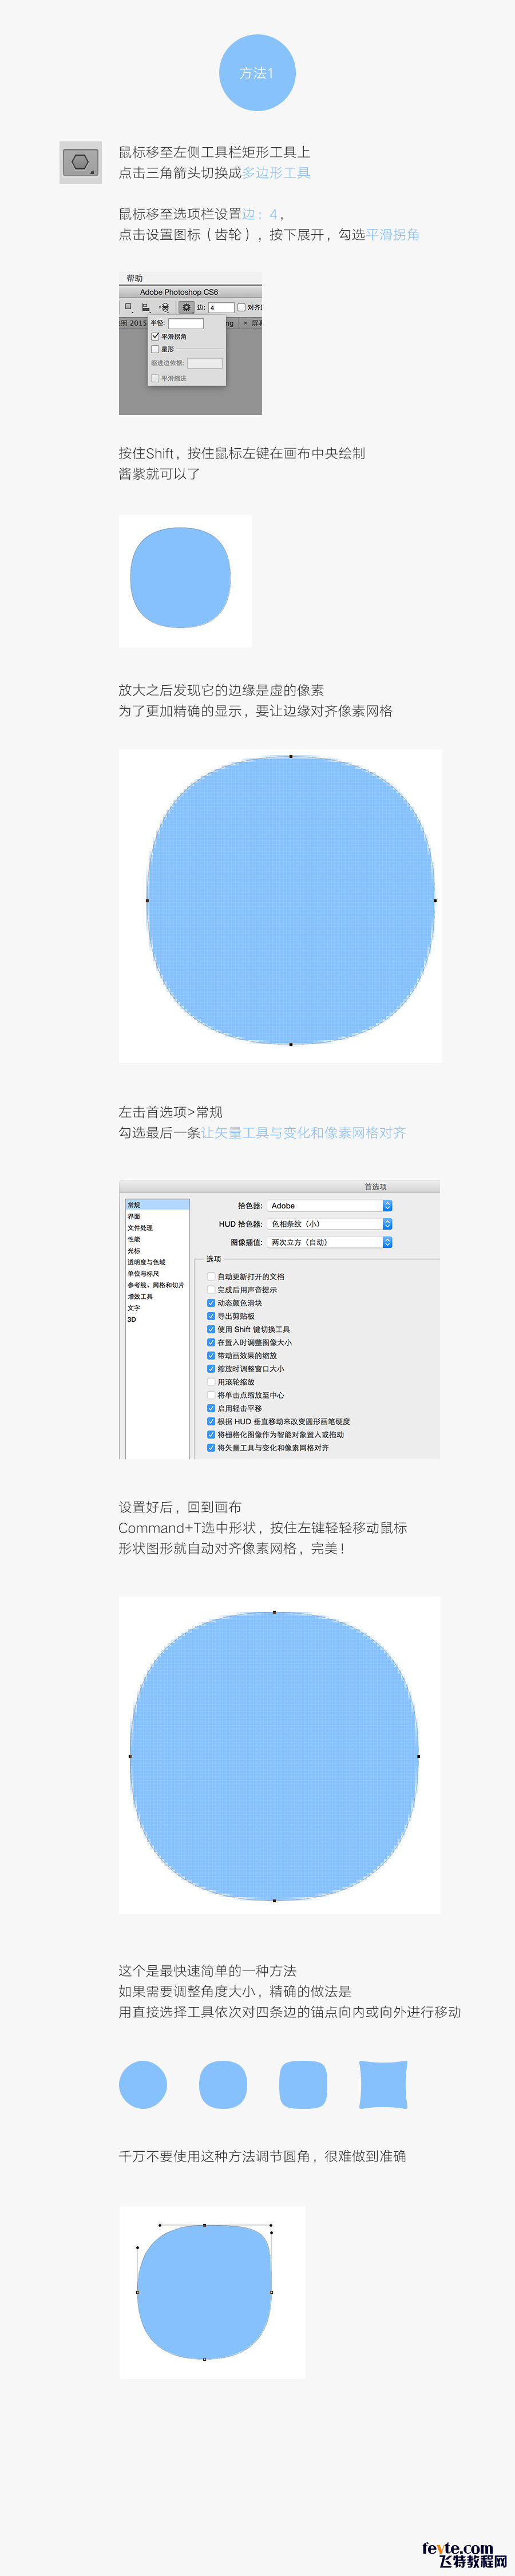Enable 用滚轮缩放 checkbox
The height and width of the screenshot is (2576, 515).
point(211,1382)
